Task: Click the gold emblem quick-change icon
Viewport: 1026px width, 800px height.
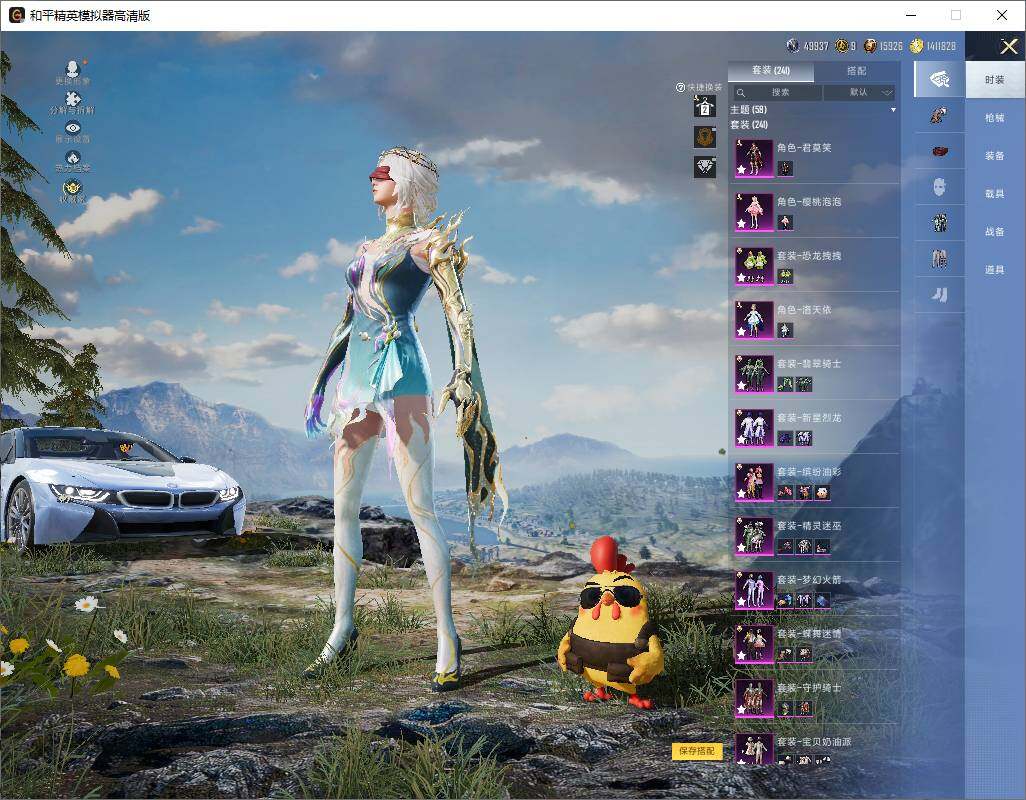Action: [705, 137]
